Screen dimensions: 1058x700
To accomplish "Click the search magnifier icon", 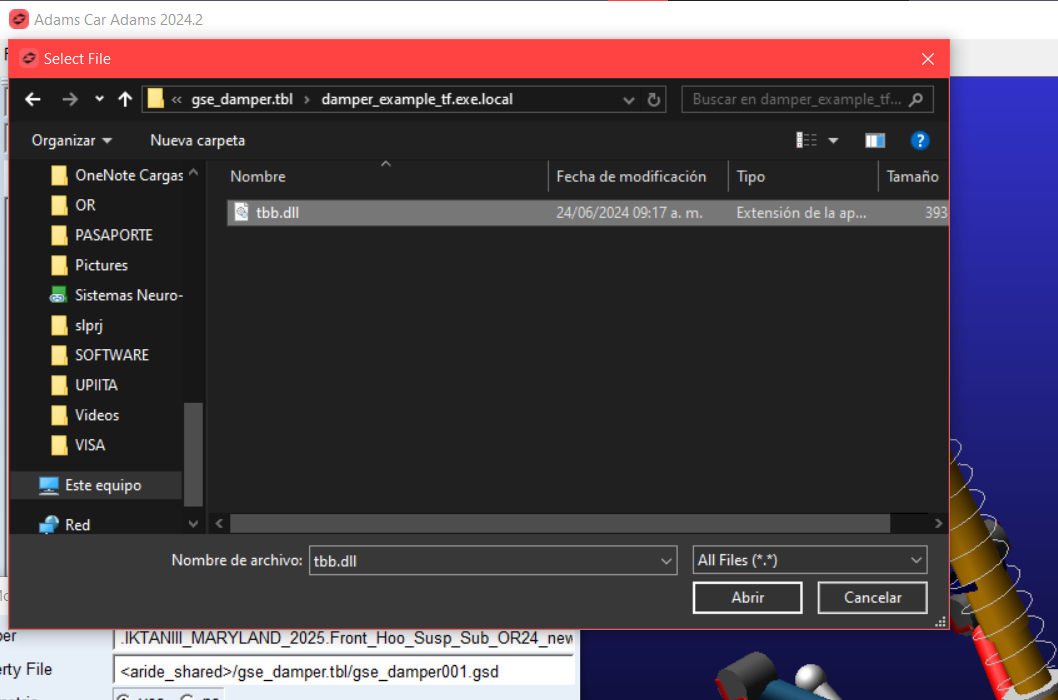I will coord(916,100).
